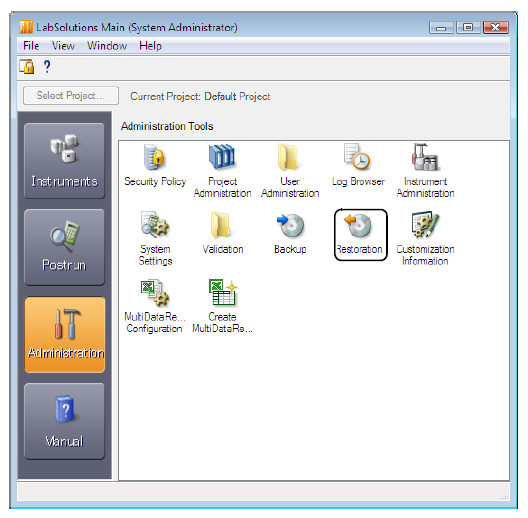The width and height of the screenshot is (528, 518).
Task: Launch Project Administration icon
Action: coord(222,171)
